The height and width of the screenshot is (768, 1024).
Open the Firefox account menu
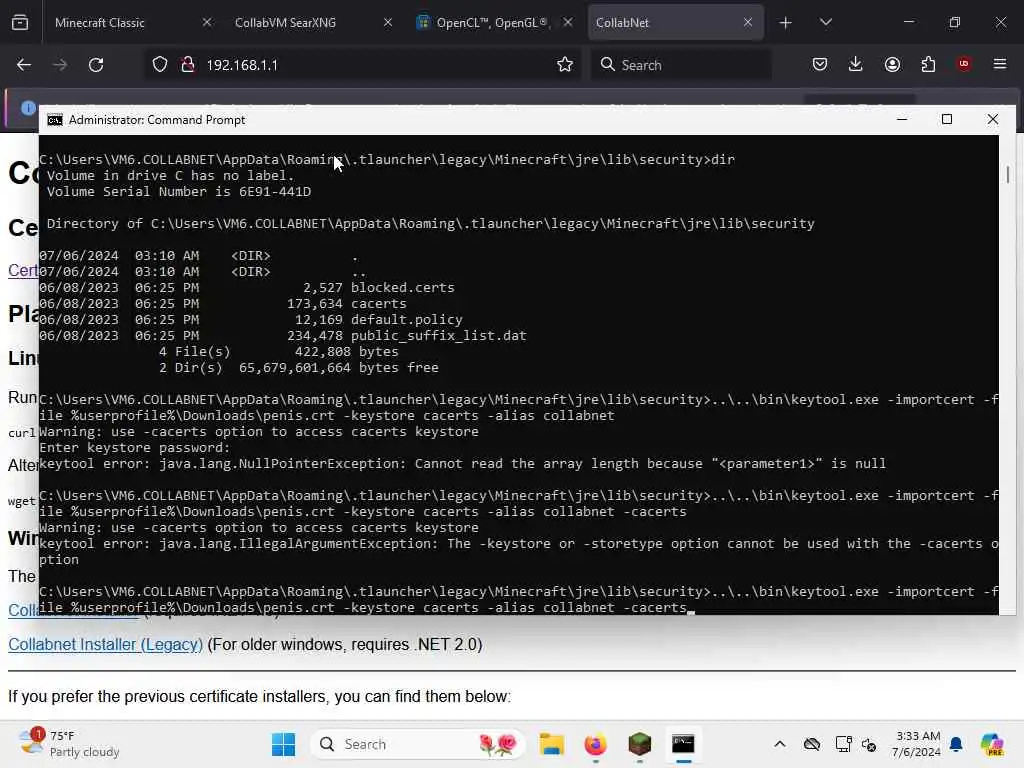click(892, 64)
